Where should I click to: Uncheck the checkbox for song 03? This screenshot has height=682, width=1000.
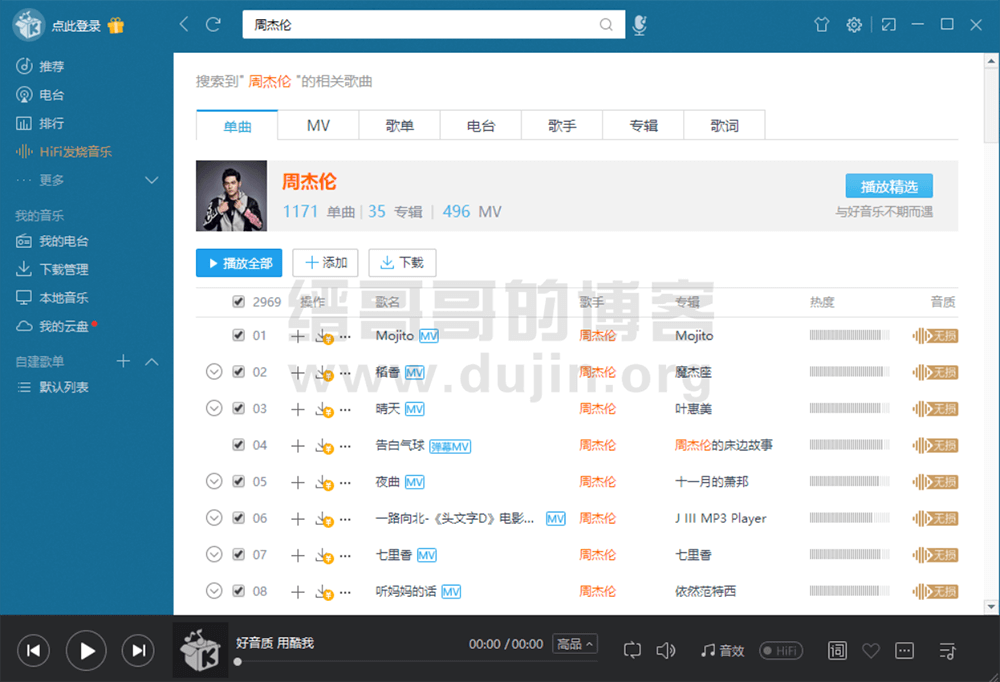[x=239, y=408]
